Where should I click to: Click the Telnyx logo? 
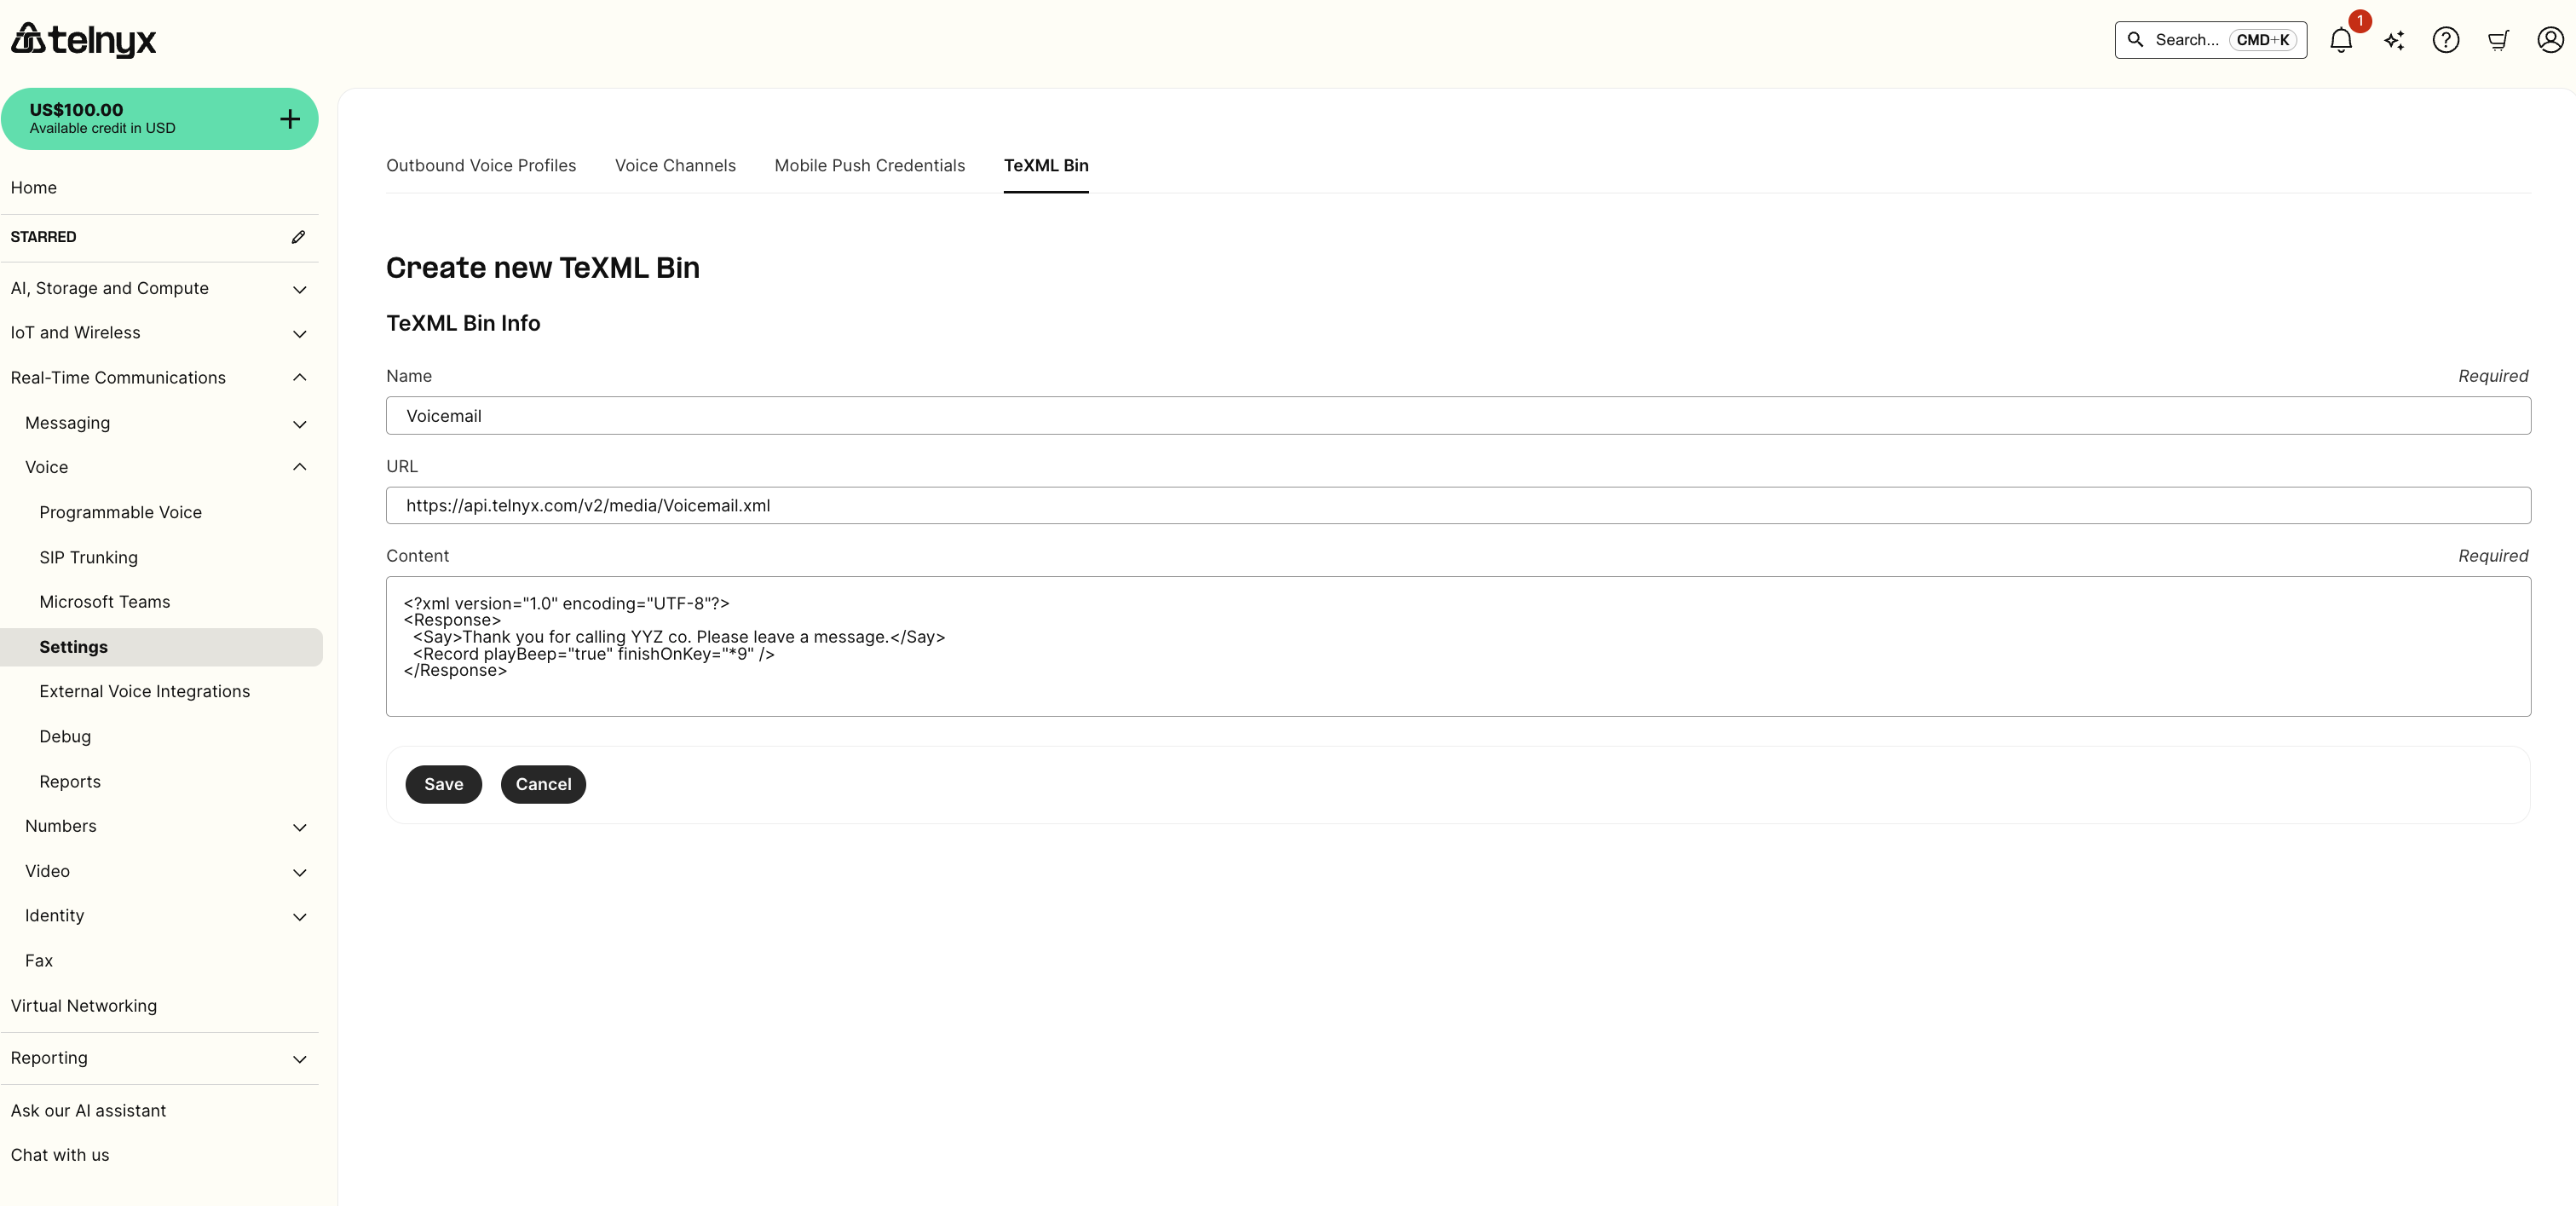[x=84, y=40]
